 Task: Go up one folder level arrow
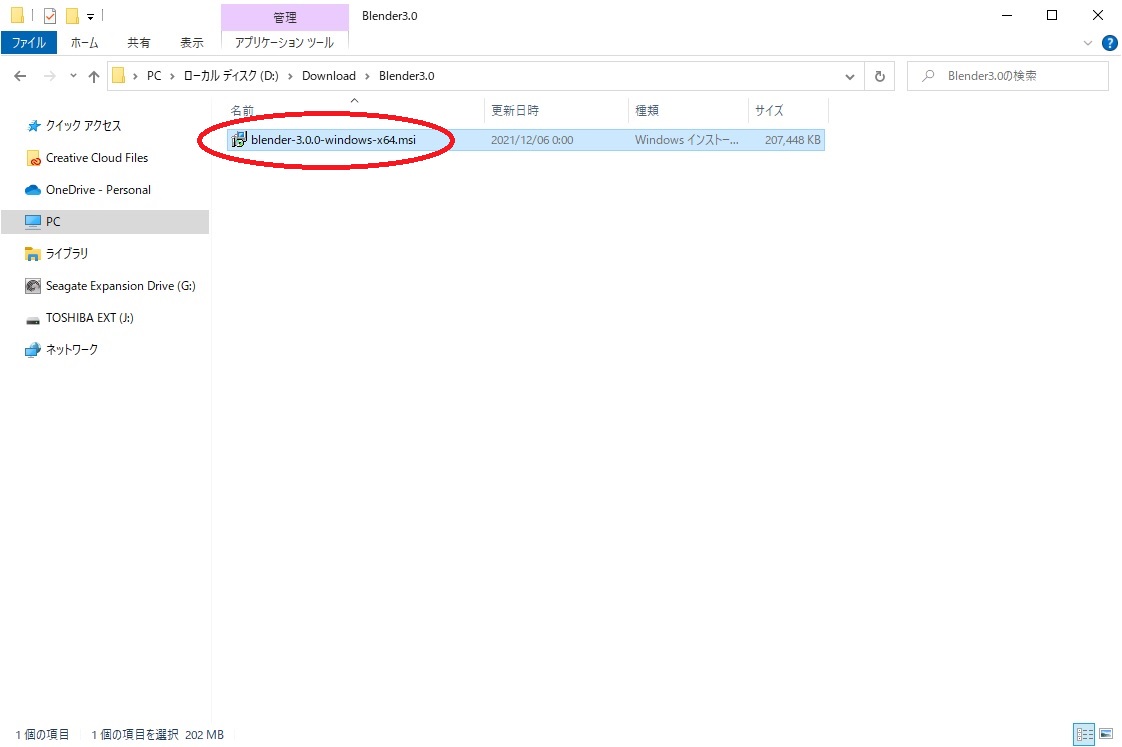pos(94,77)
